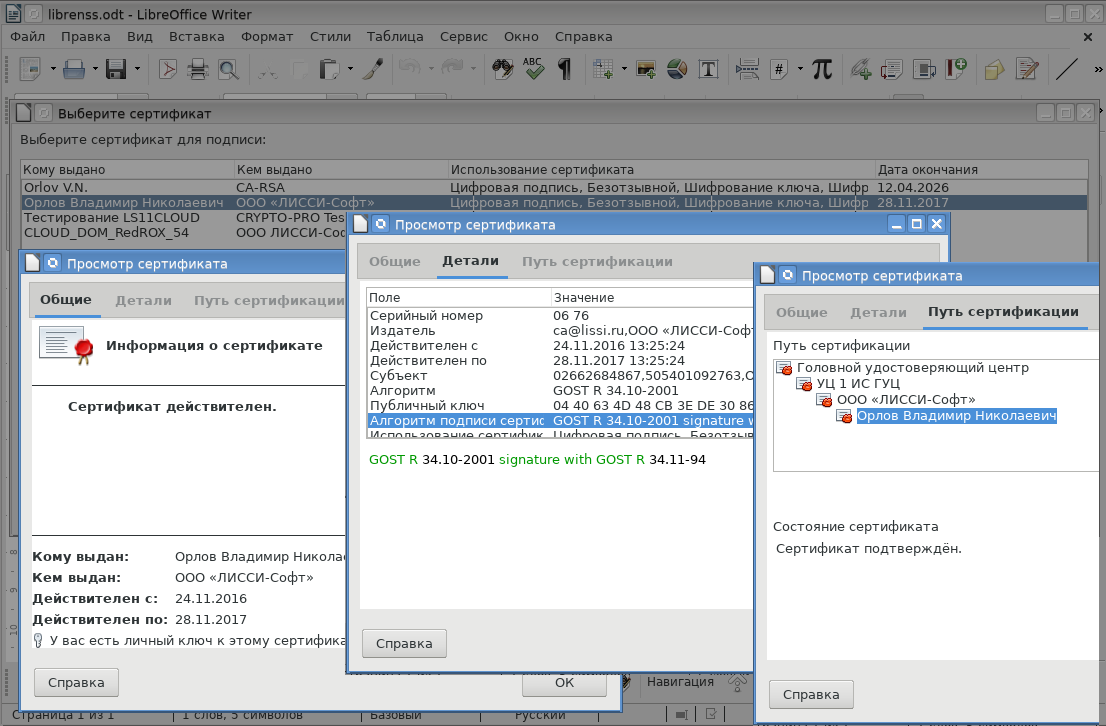Select ООО «ЛИССИ-Софт» node in certification path

(x=906, y=399)
